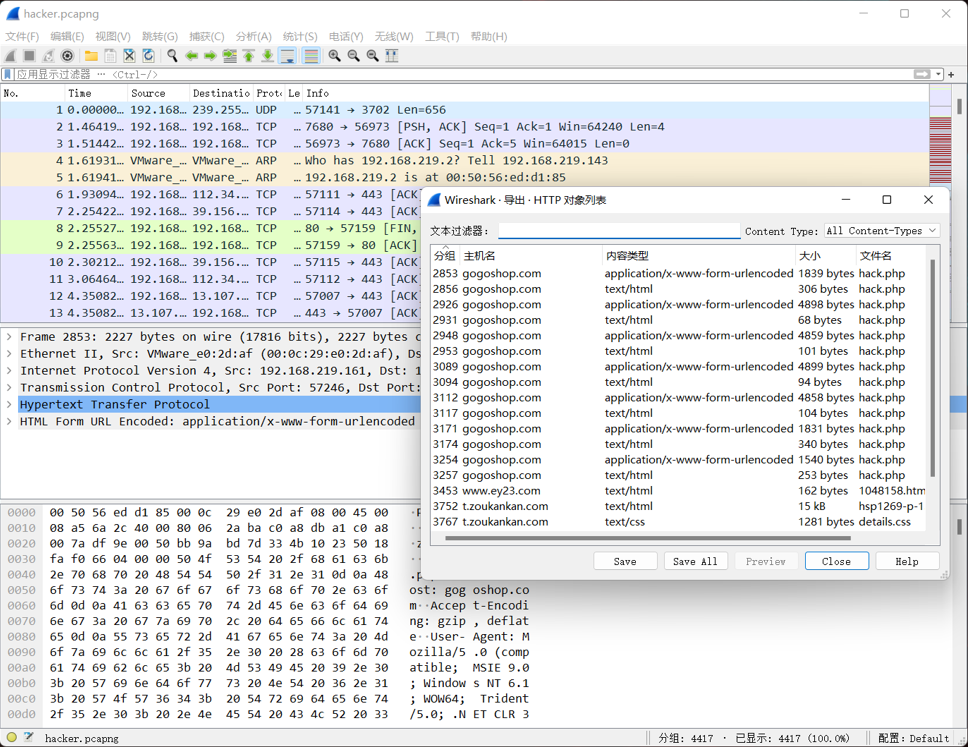Toggle auto-scroll during live capture
Image resolution: width=969 pixels, height=748 pixels.
point(288,56)
